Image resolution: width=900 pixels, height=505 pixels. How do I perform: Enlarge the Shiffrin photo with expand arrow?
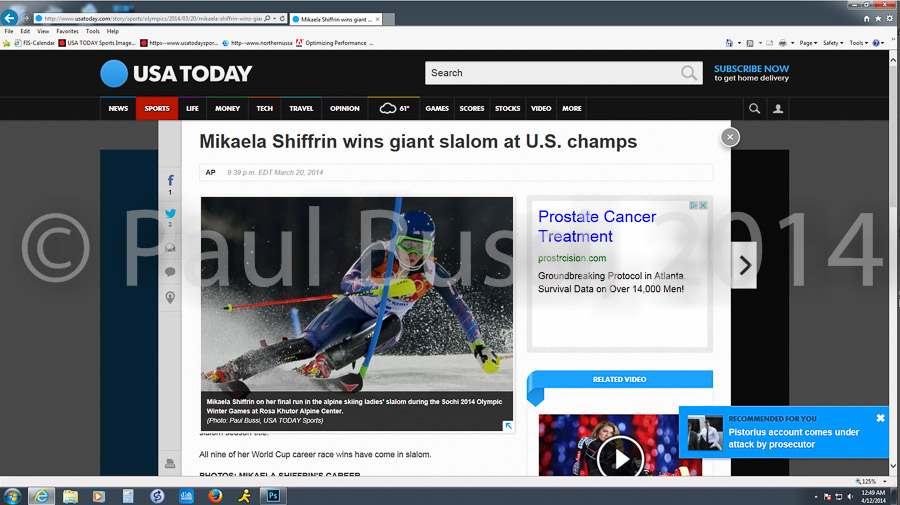click(x=508, y=425)
